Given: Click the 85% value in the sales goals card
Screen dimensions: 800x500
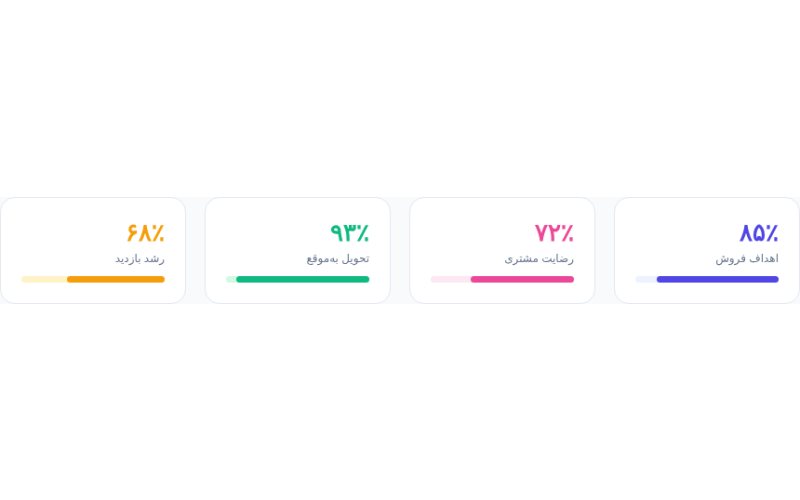Looking at the screenshot, I should click(x=759, y=233).
